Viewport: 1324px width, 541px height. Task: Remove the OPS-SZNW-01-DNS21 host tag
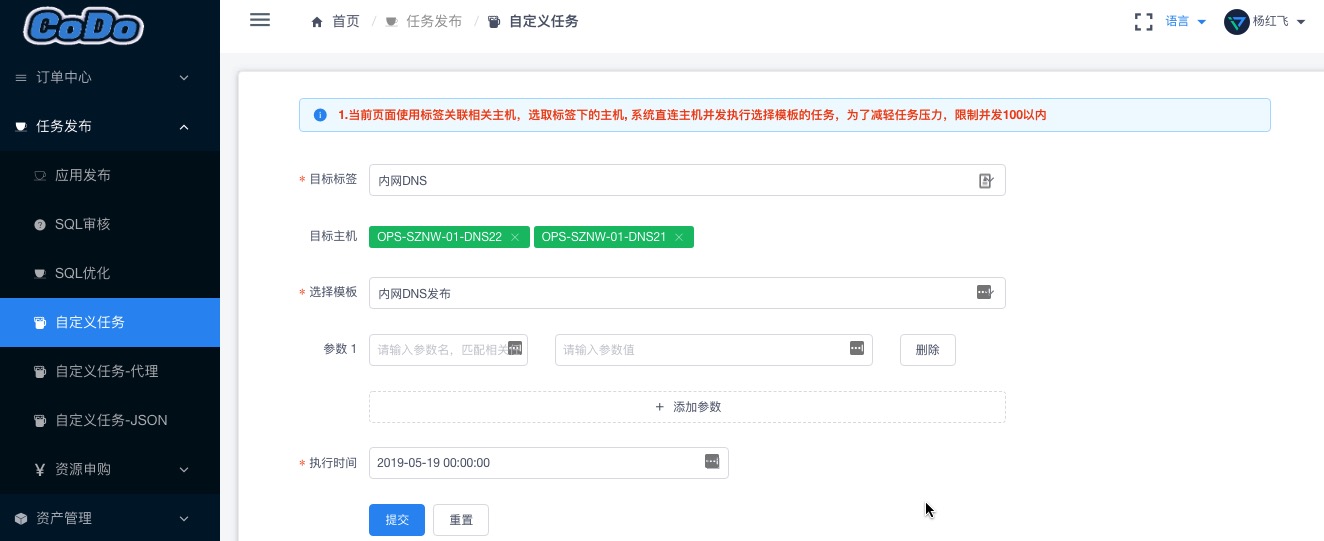click(678, 237)
